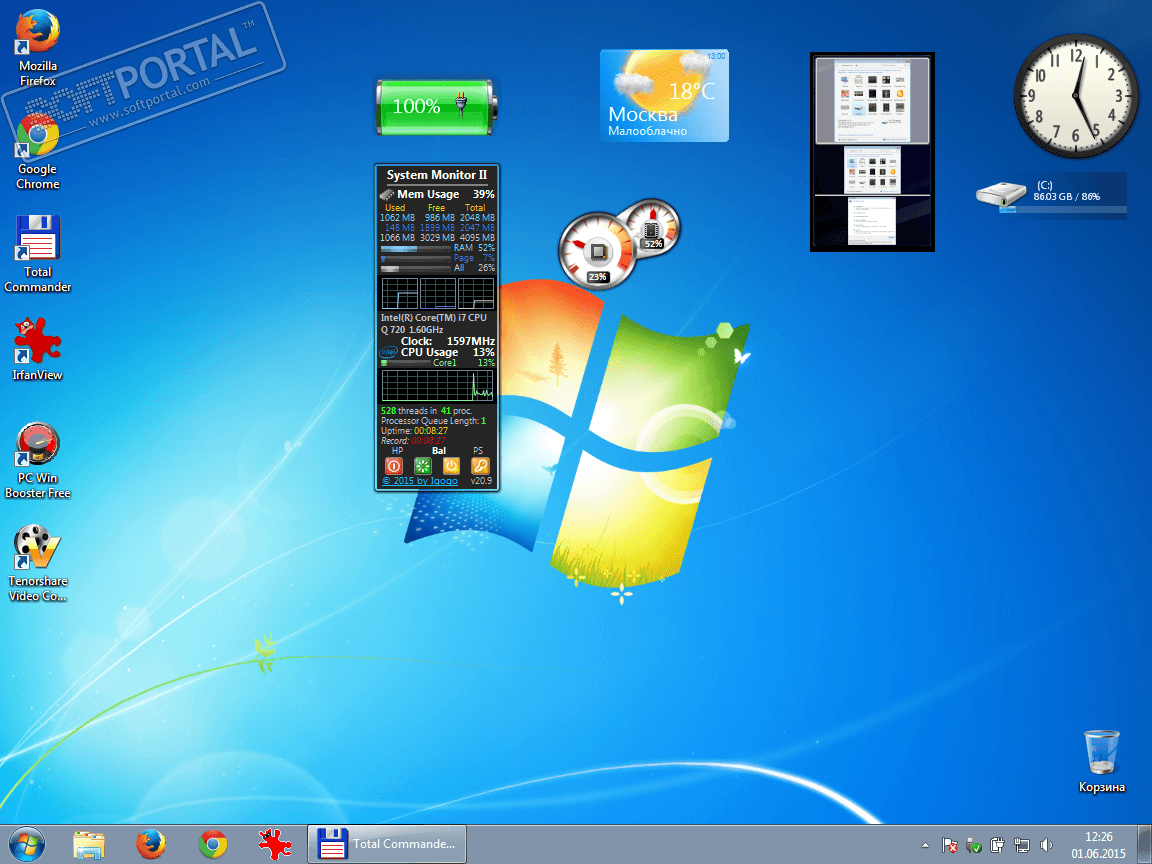Switch to the Total Commander taskbar button
Image resolution: width=1152 pixels, height=864 pixels.
pos(387,844)
